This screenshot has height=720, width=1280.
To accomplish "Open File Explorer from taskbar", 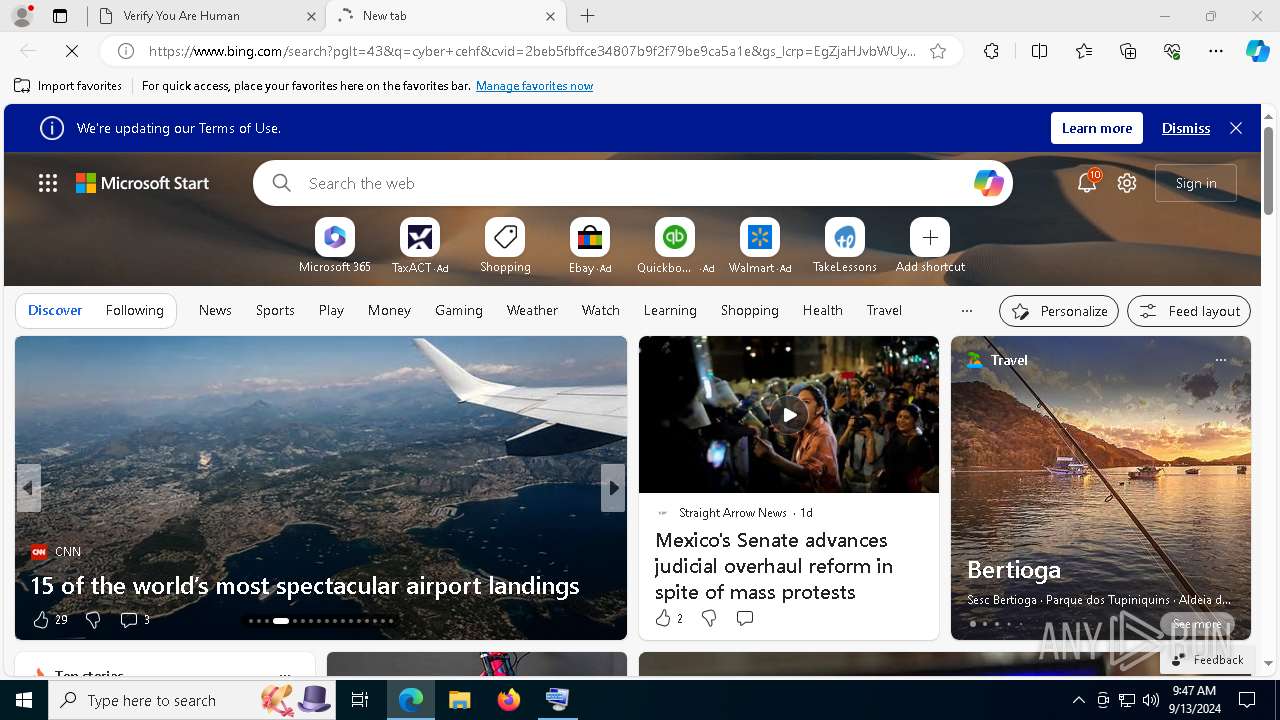I will 460,700.
